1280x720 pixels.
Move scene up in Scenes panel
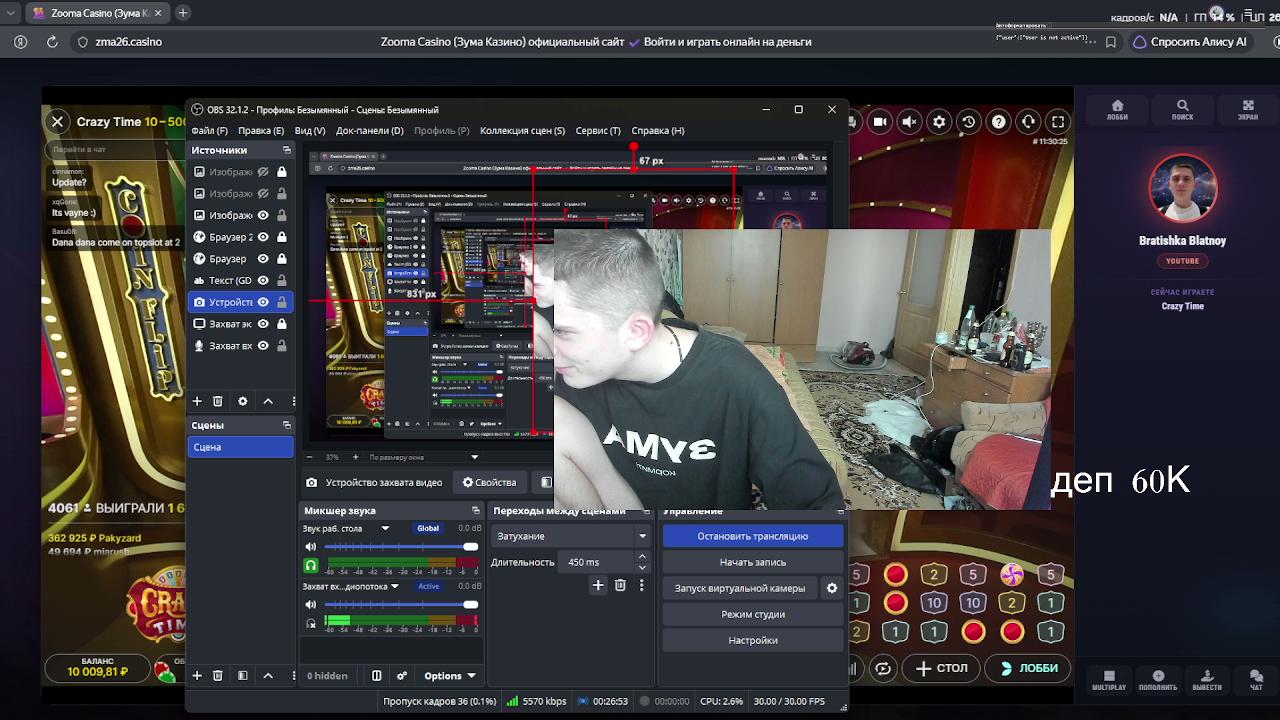[268, 676]
